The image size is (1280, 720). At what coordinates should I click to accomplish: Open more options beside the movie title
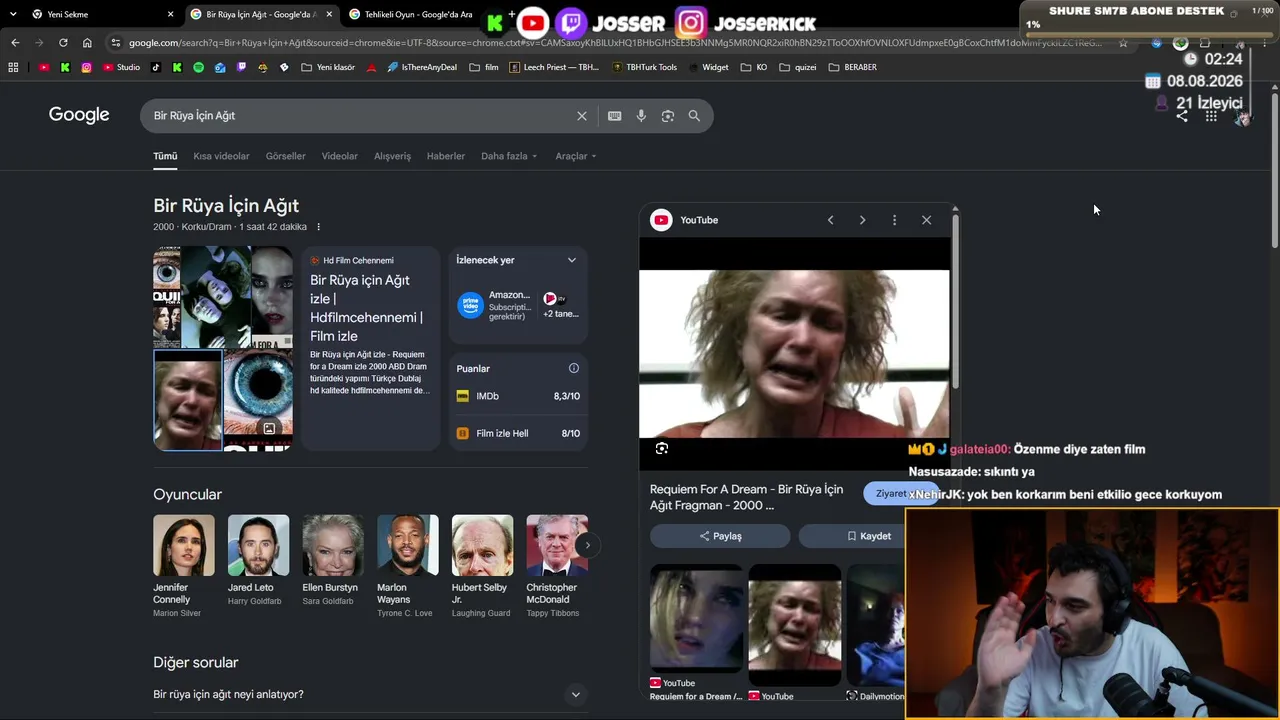319,227
